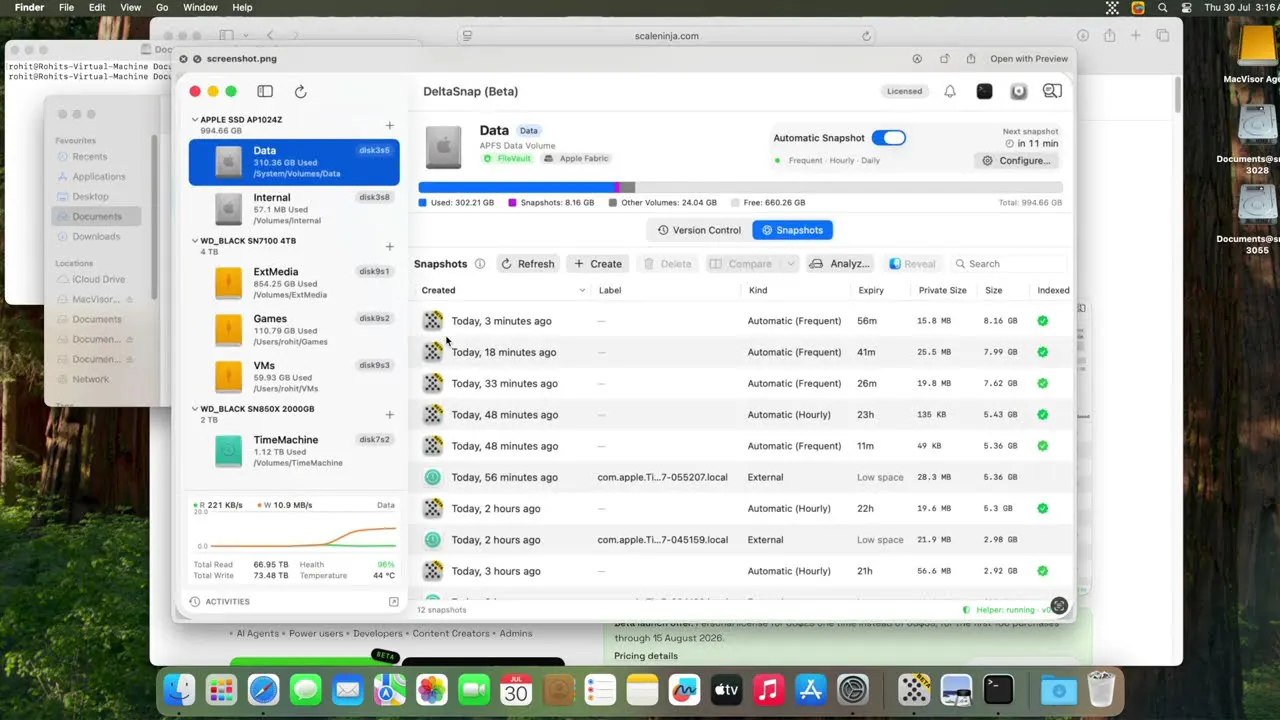Image resolution: width=1280 pixels, height=720 pixels.
Task: Open Documents in the Finder window sidebar
Action: 97,217
